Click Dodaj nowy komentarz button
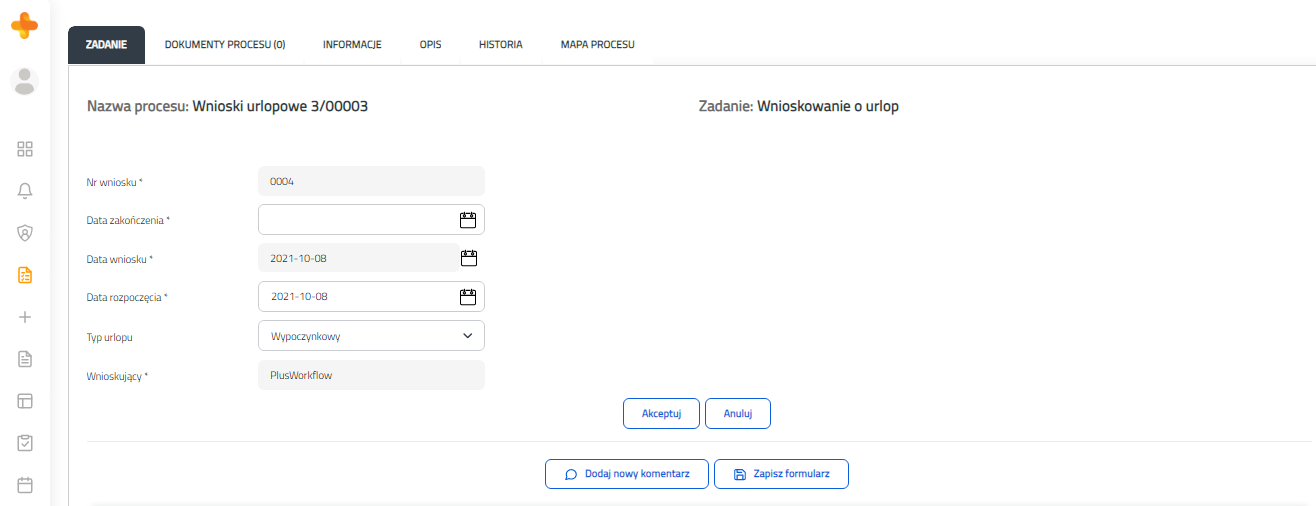This screenshot has height=506, width=1316. point(627,474)
